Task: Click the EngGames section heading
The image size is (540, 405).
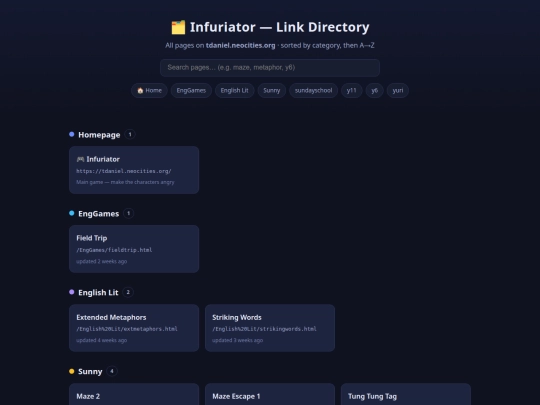Action: (x=98, y=214)
